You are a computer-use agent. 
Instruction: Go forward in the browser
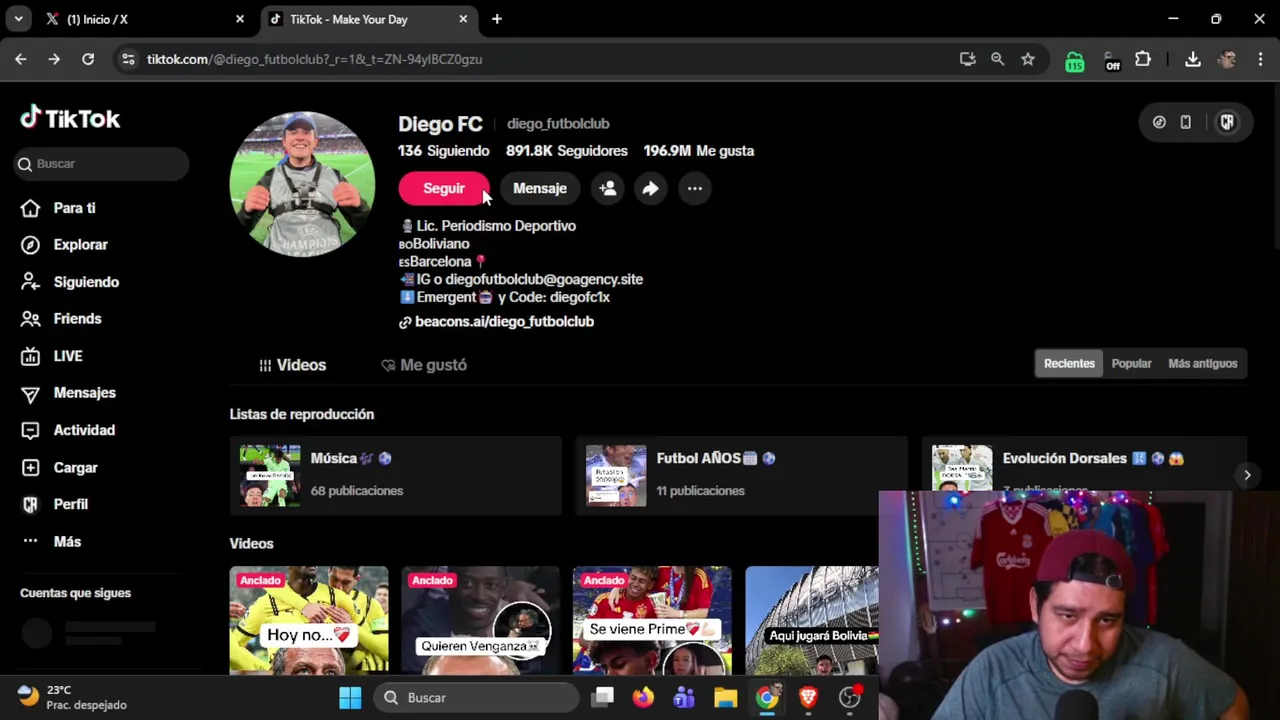tap(54, 59)
